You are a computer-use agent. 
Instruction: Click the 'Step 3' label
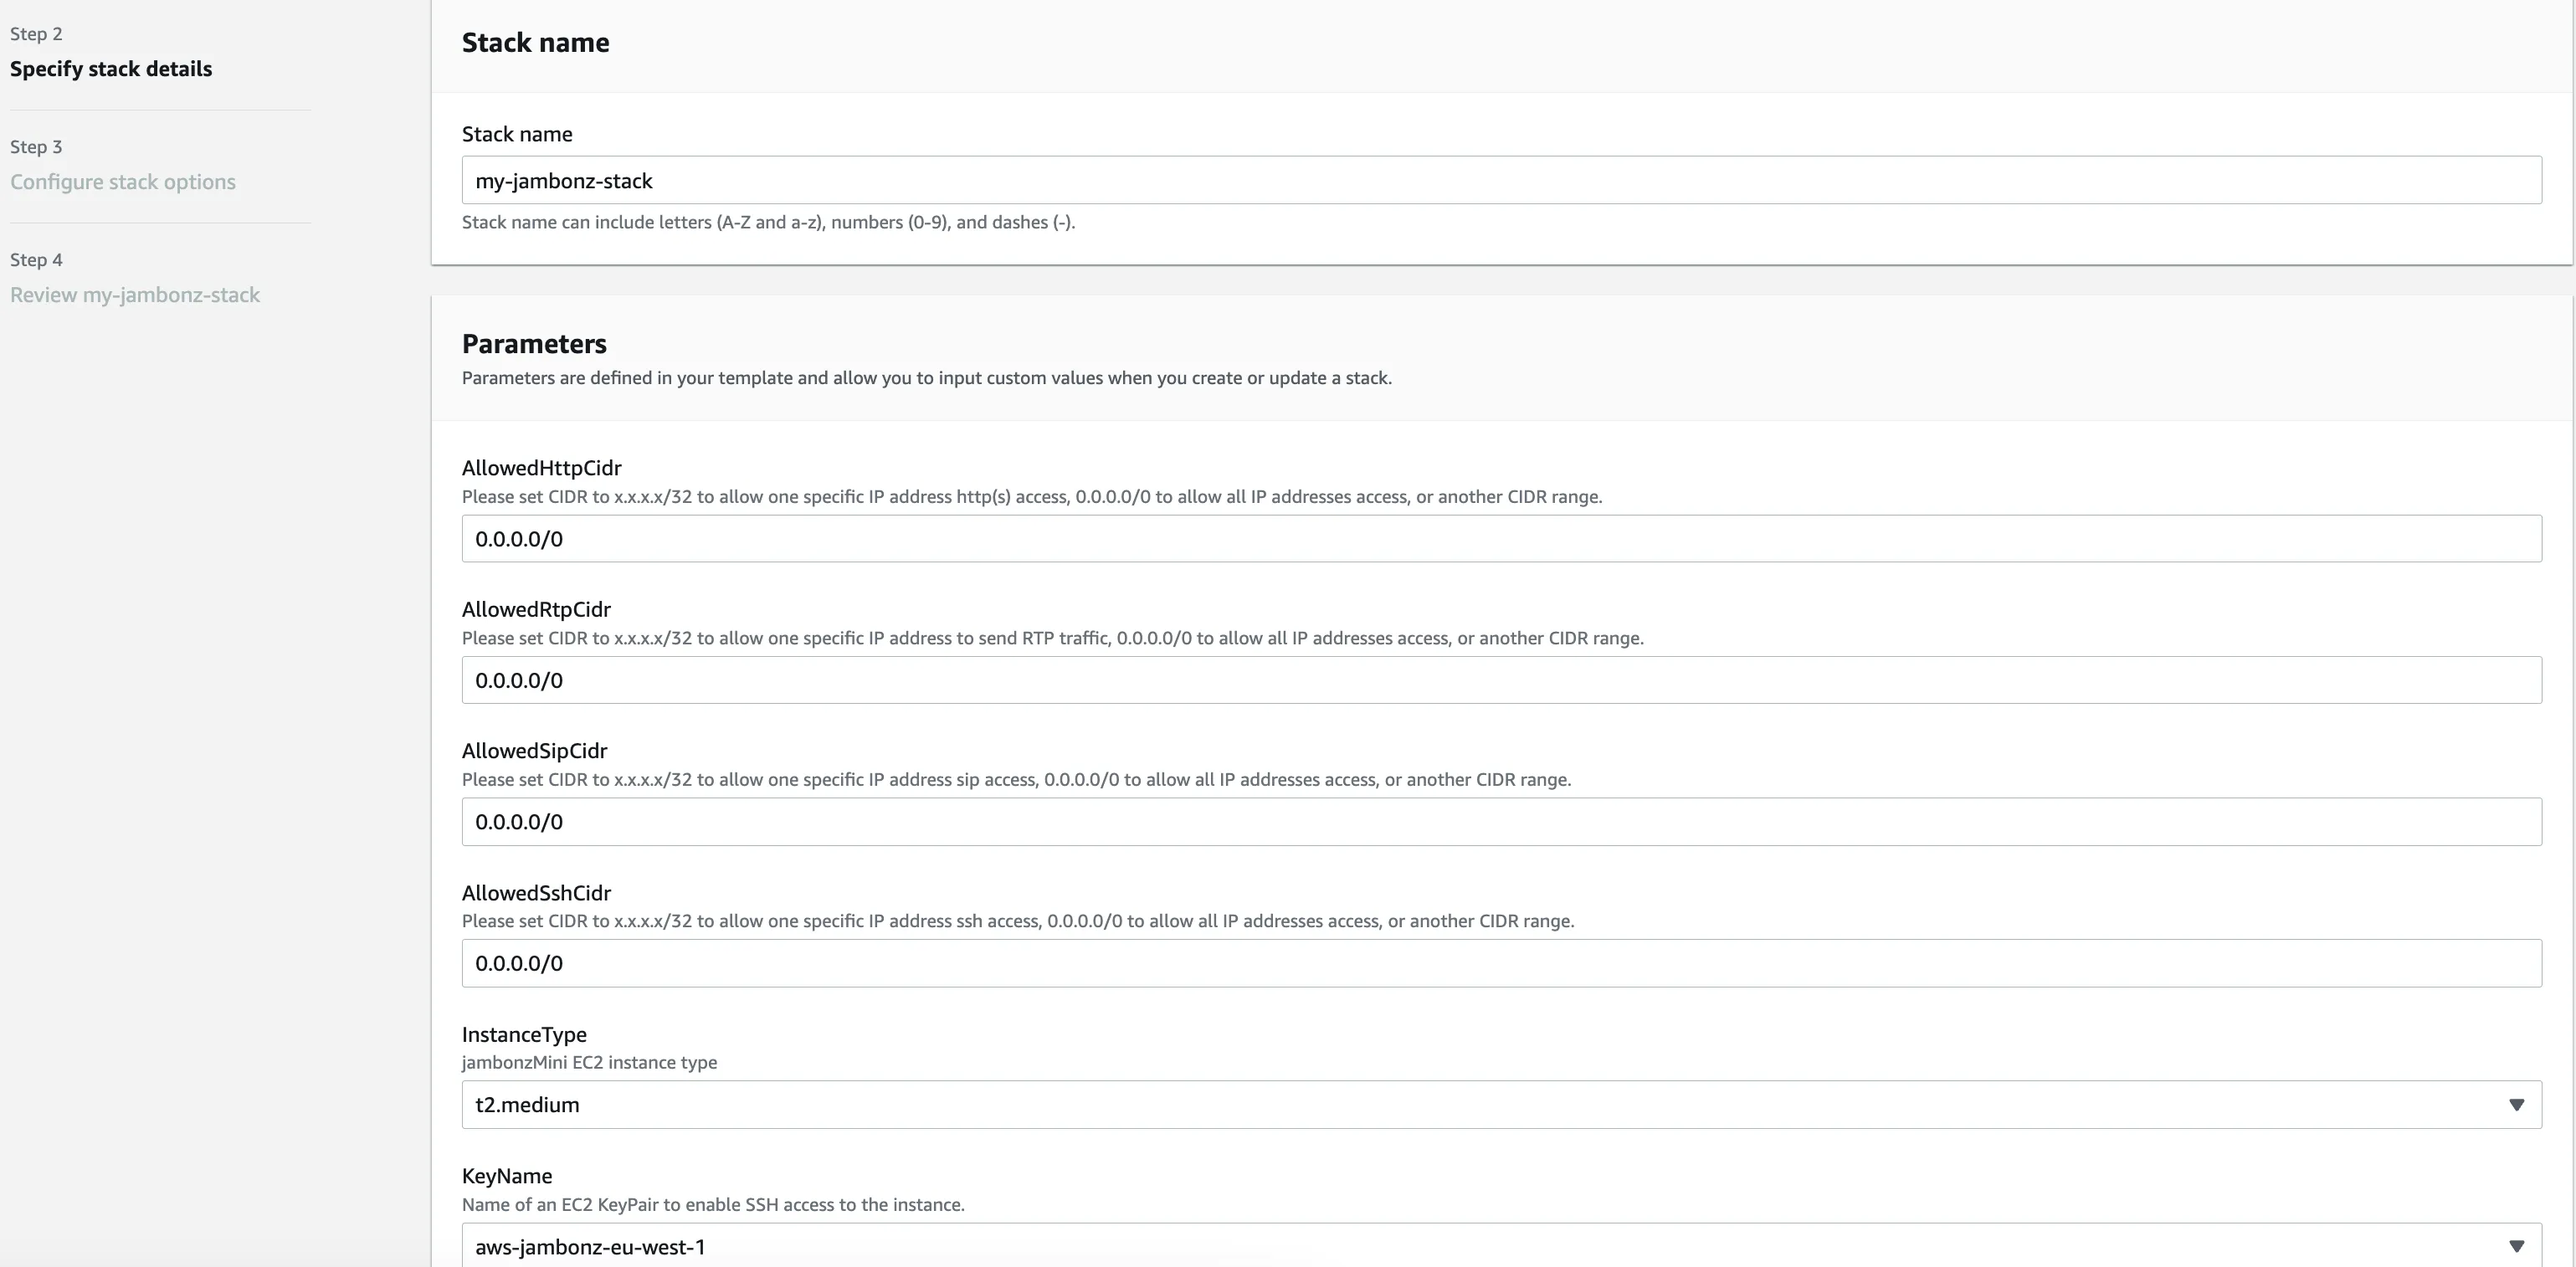[x=36, y=147]
